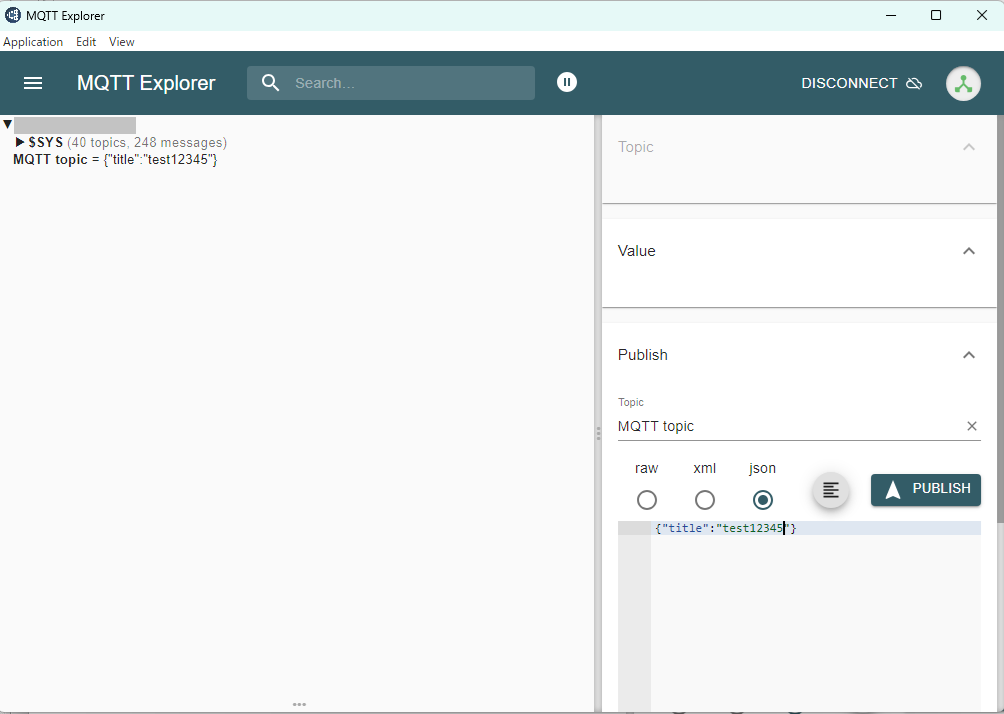Click the format JSON align icon
This screenshot has width=1004, height=714.
click(831, 490)
